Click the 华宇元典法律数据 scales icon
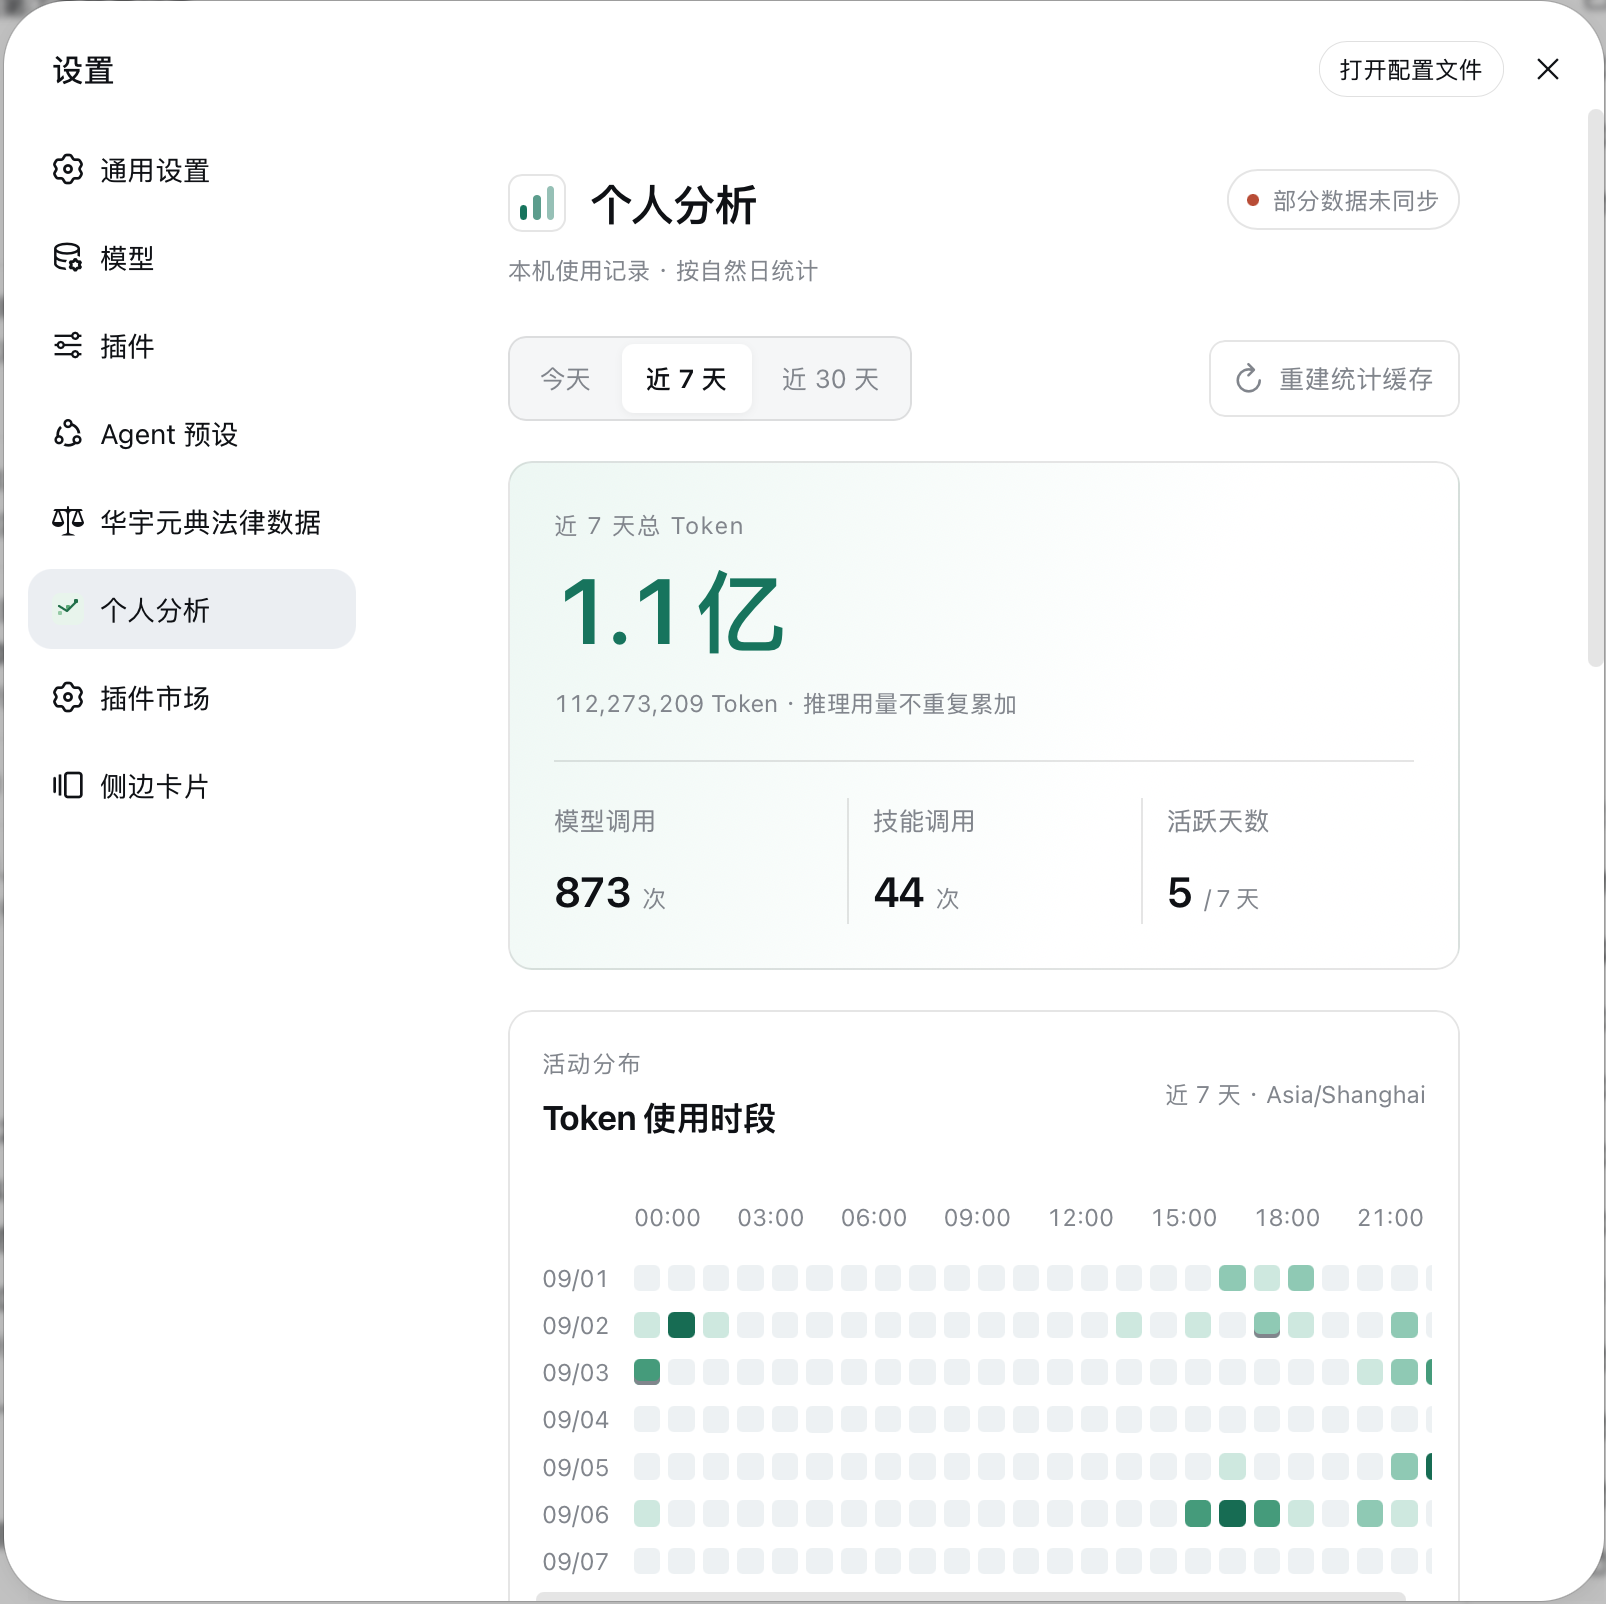 [x=67, y=521]
